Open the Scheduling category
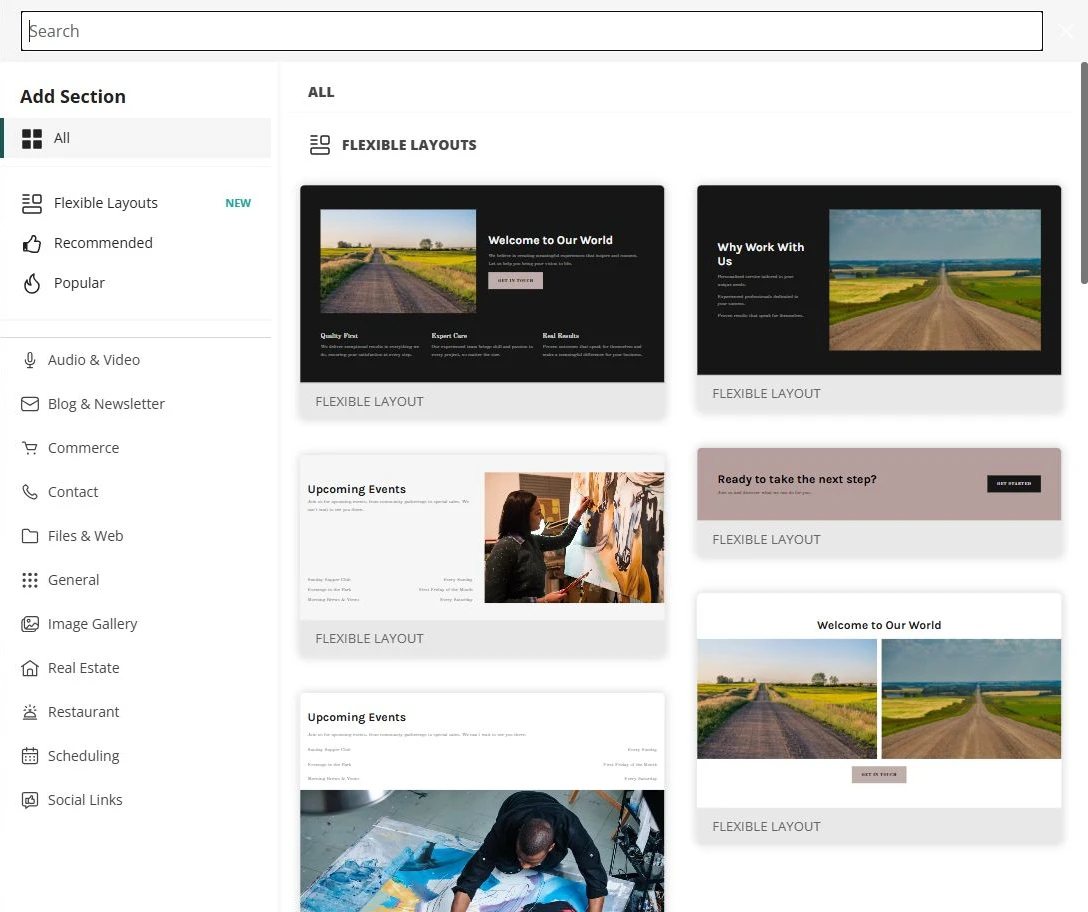1088x912 pixels. [136, 756]
